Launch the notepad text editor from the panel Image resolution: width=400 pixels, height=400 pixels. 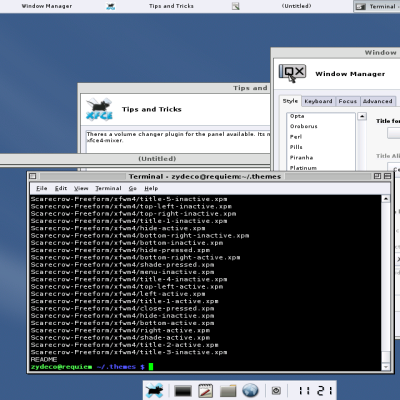click(206, 391)
